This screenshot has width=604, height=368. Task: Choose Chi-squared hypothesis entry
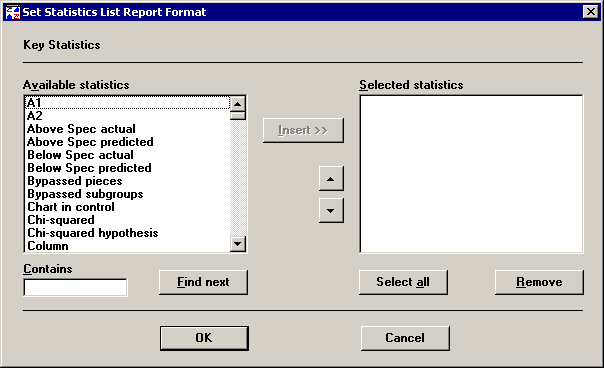click(x=127, y=233)
